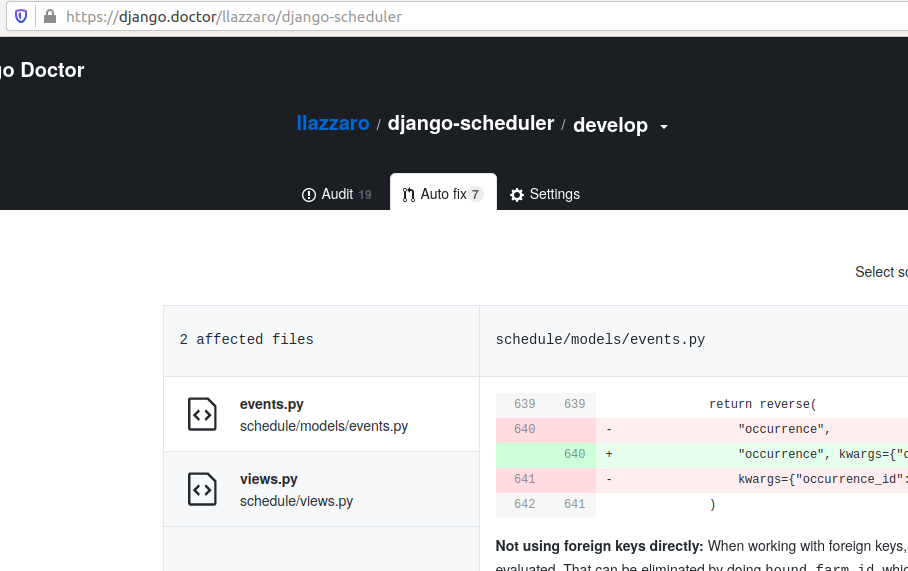908x571 pixels.
Task: Select events.py in affected files list
Action: (321, 414)
